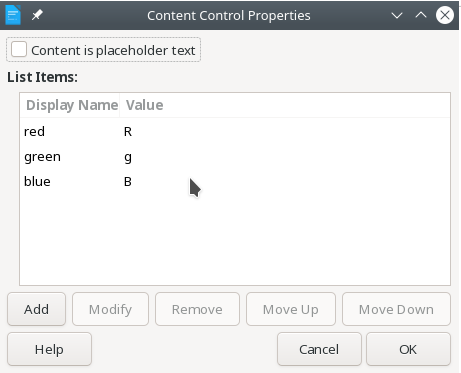Image resolution: width=461 pixels, height=373 pixels.
Task: Click the Move Up button
Action: 291,309
